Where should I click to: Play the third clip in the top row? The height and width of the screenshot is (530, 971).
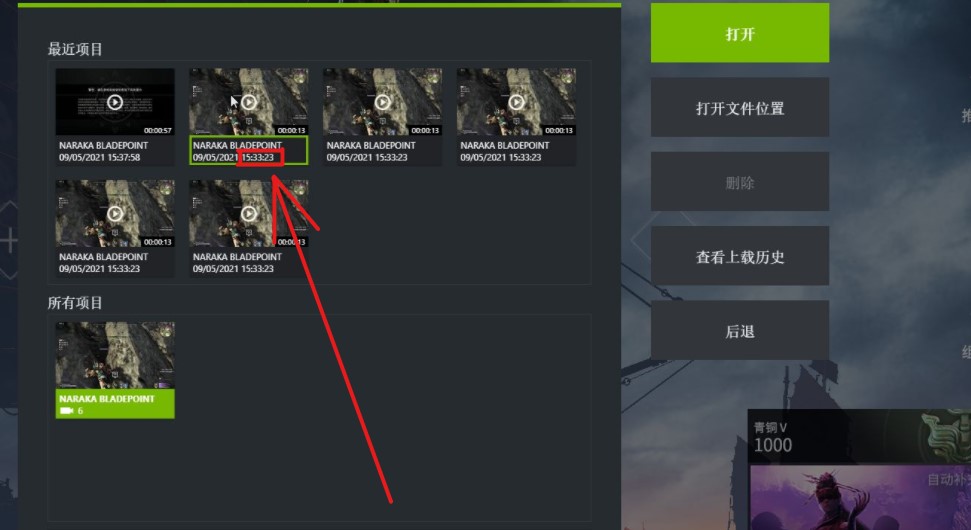pos(383,102)
